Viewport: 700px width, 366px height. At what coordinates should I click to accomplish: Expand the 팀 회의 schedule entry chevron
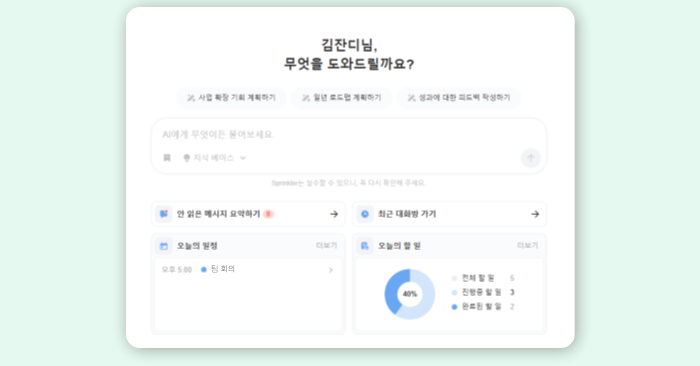pos(331,270)
